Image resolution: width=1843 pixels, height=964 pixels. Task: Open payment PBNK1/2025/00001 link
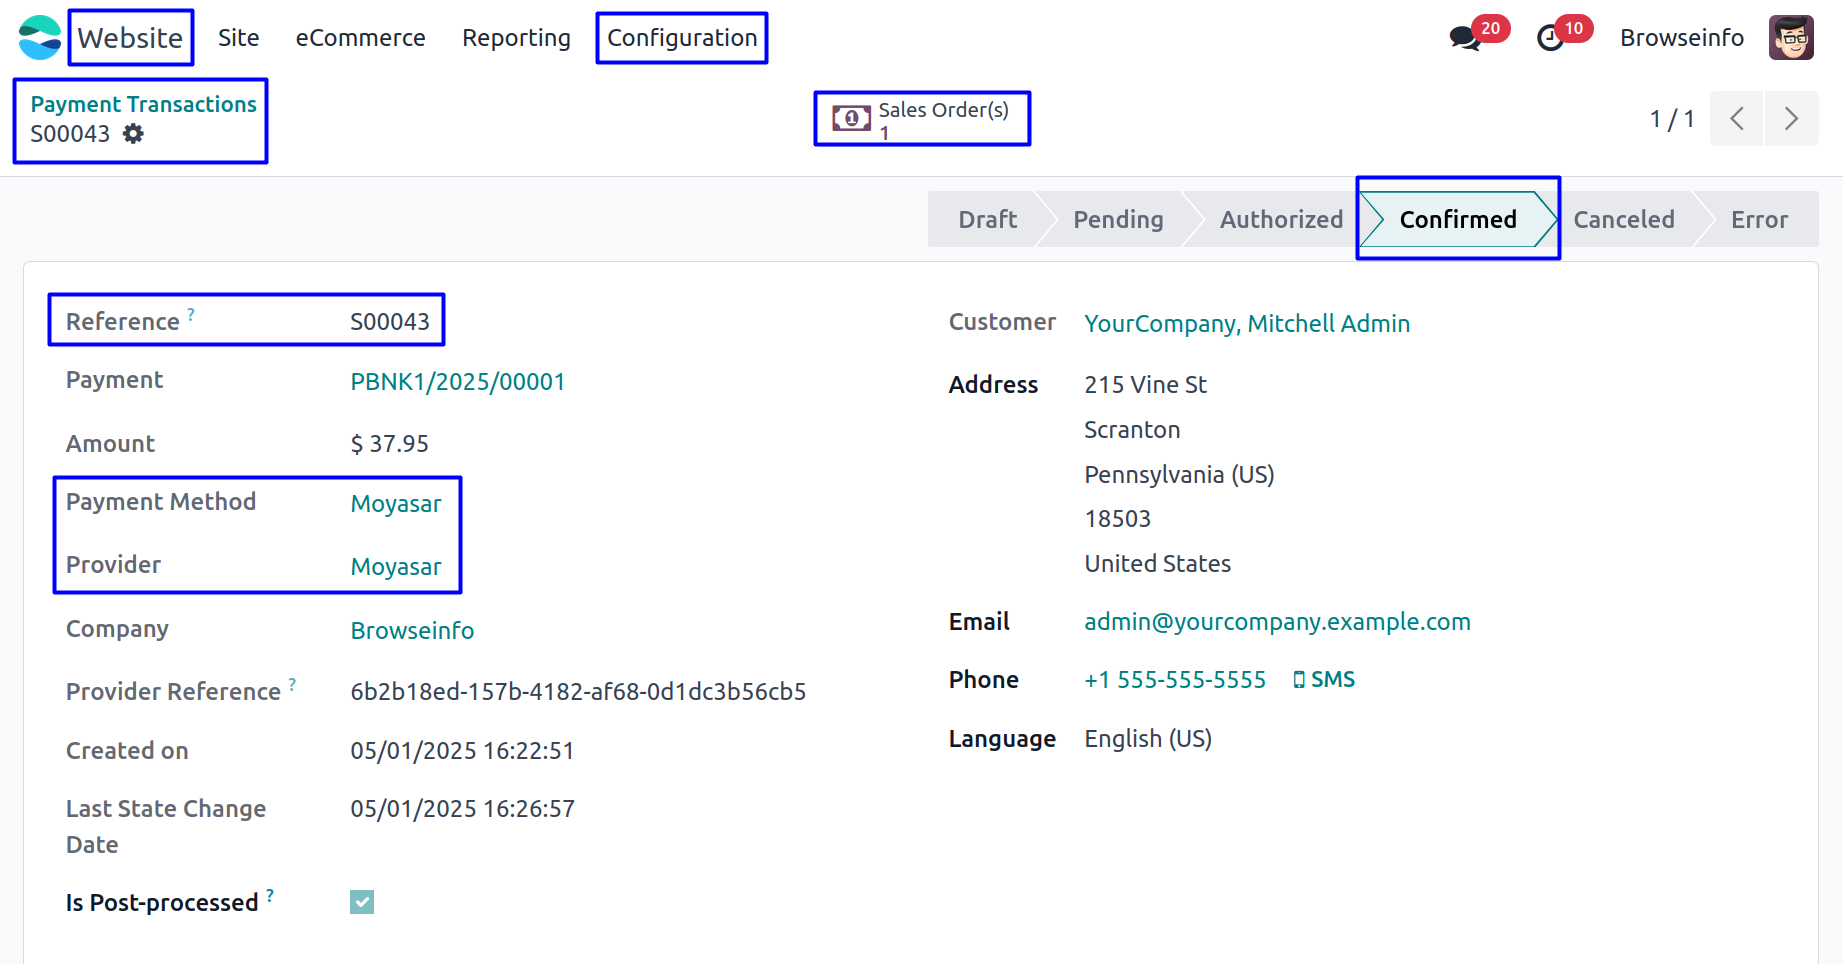[458, 382]
